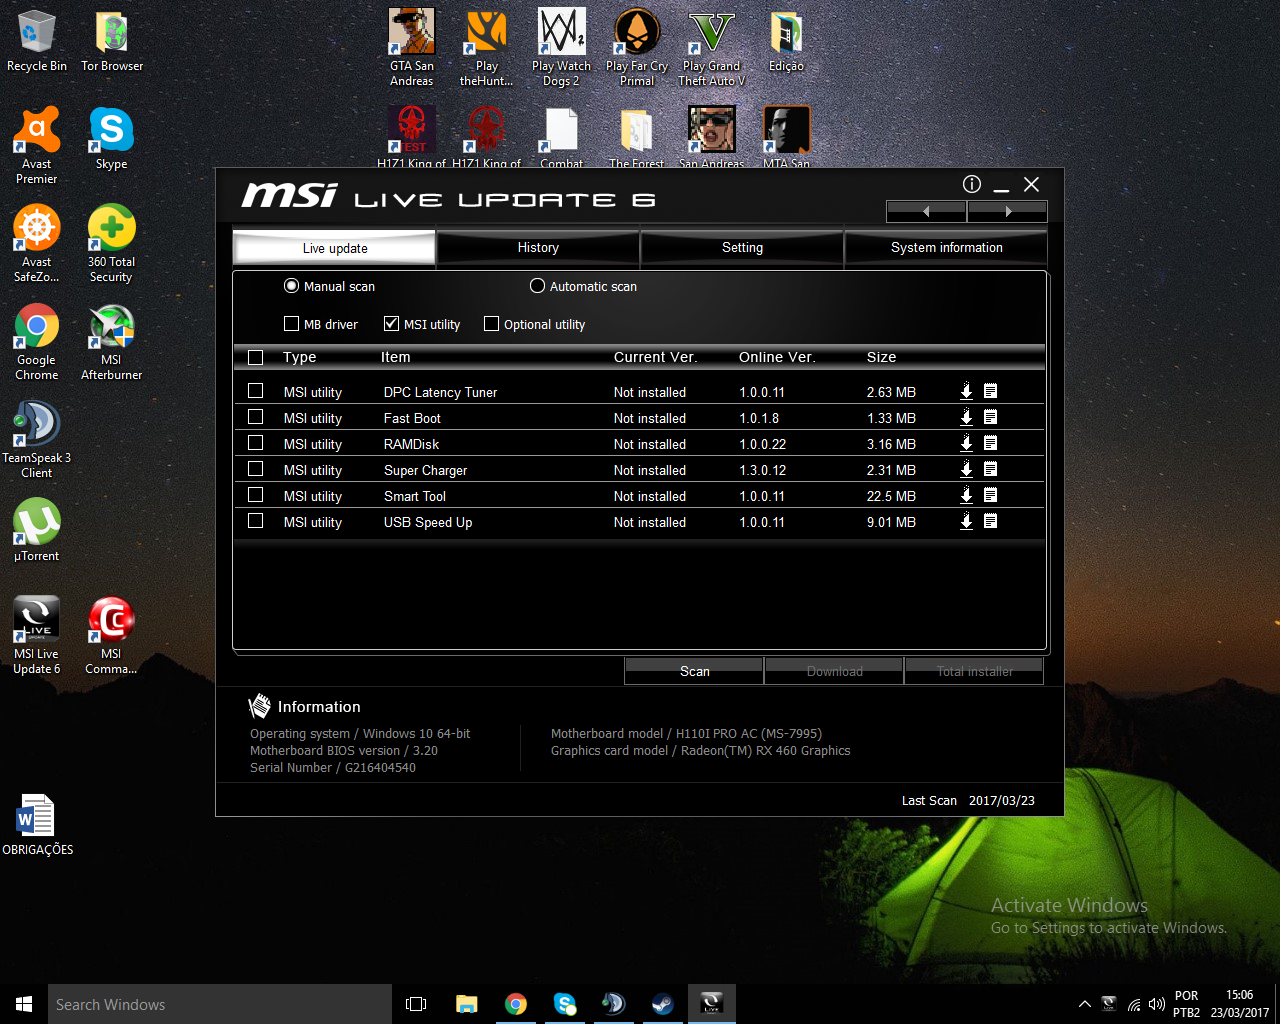The width and height of the screenshot is (1280, 1024).
Task: Click the 'Not installed' text for RAMDisk
Action: 650,444
